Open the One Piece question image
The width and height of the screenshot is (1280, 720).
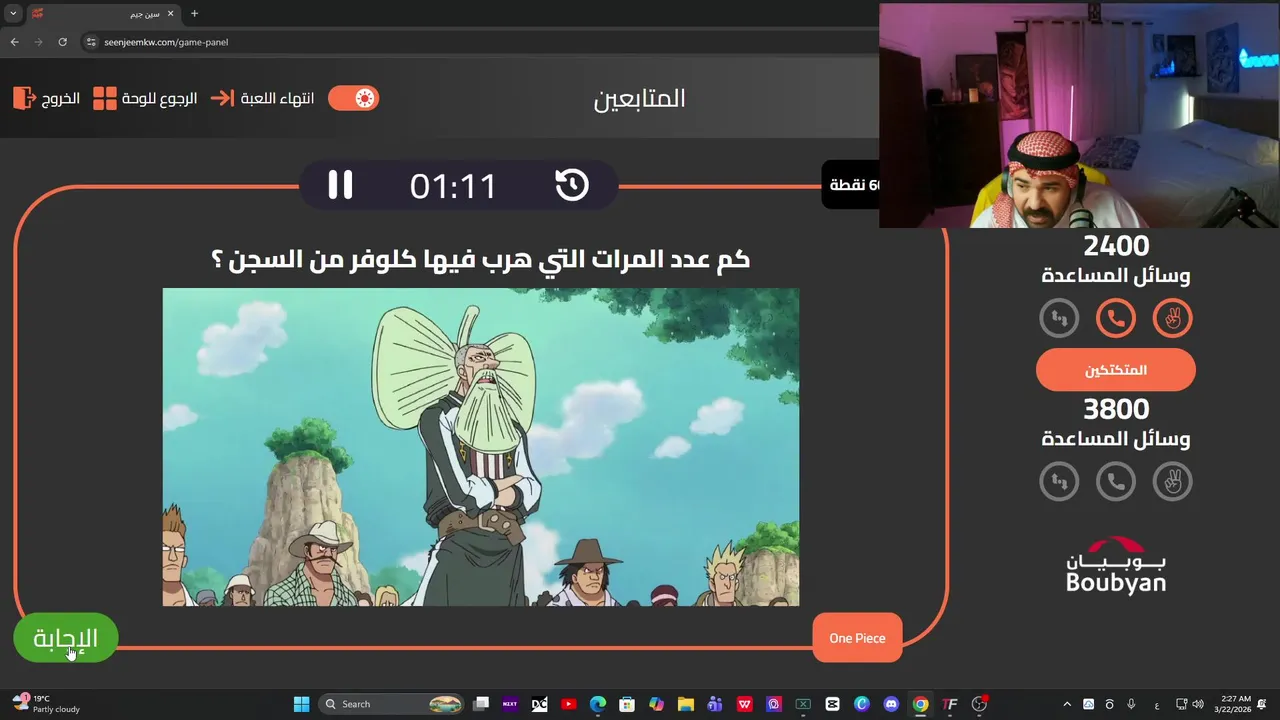[481, 447]
